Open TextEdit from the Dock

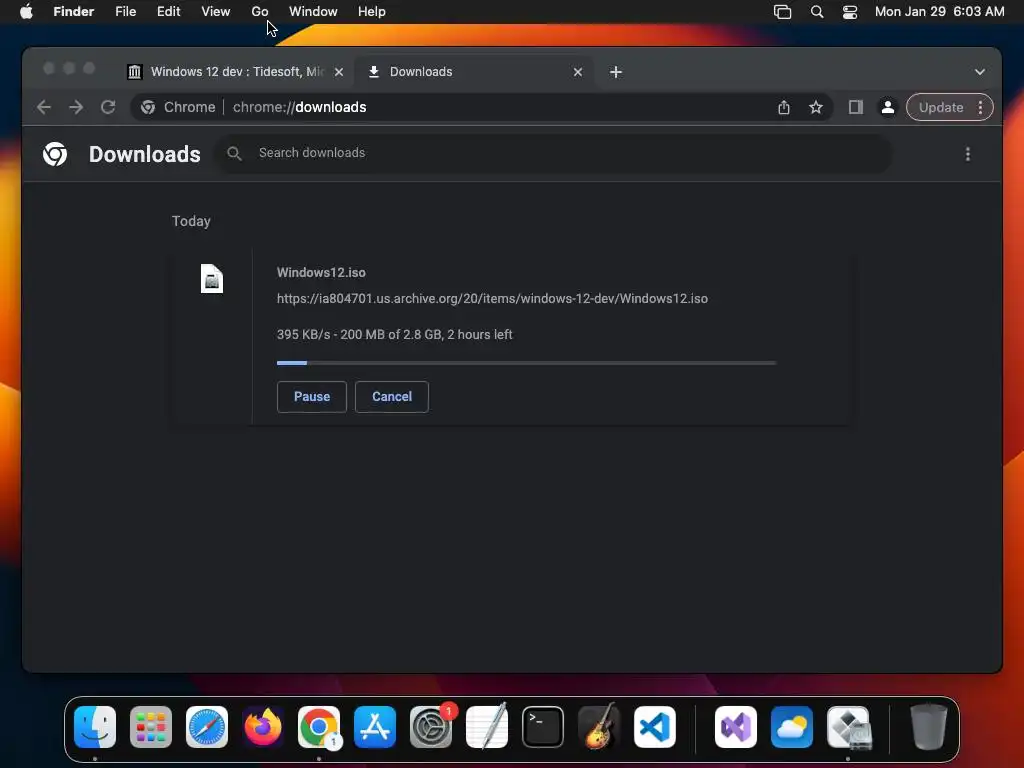coord(487,726)
